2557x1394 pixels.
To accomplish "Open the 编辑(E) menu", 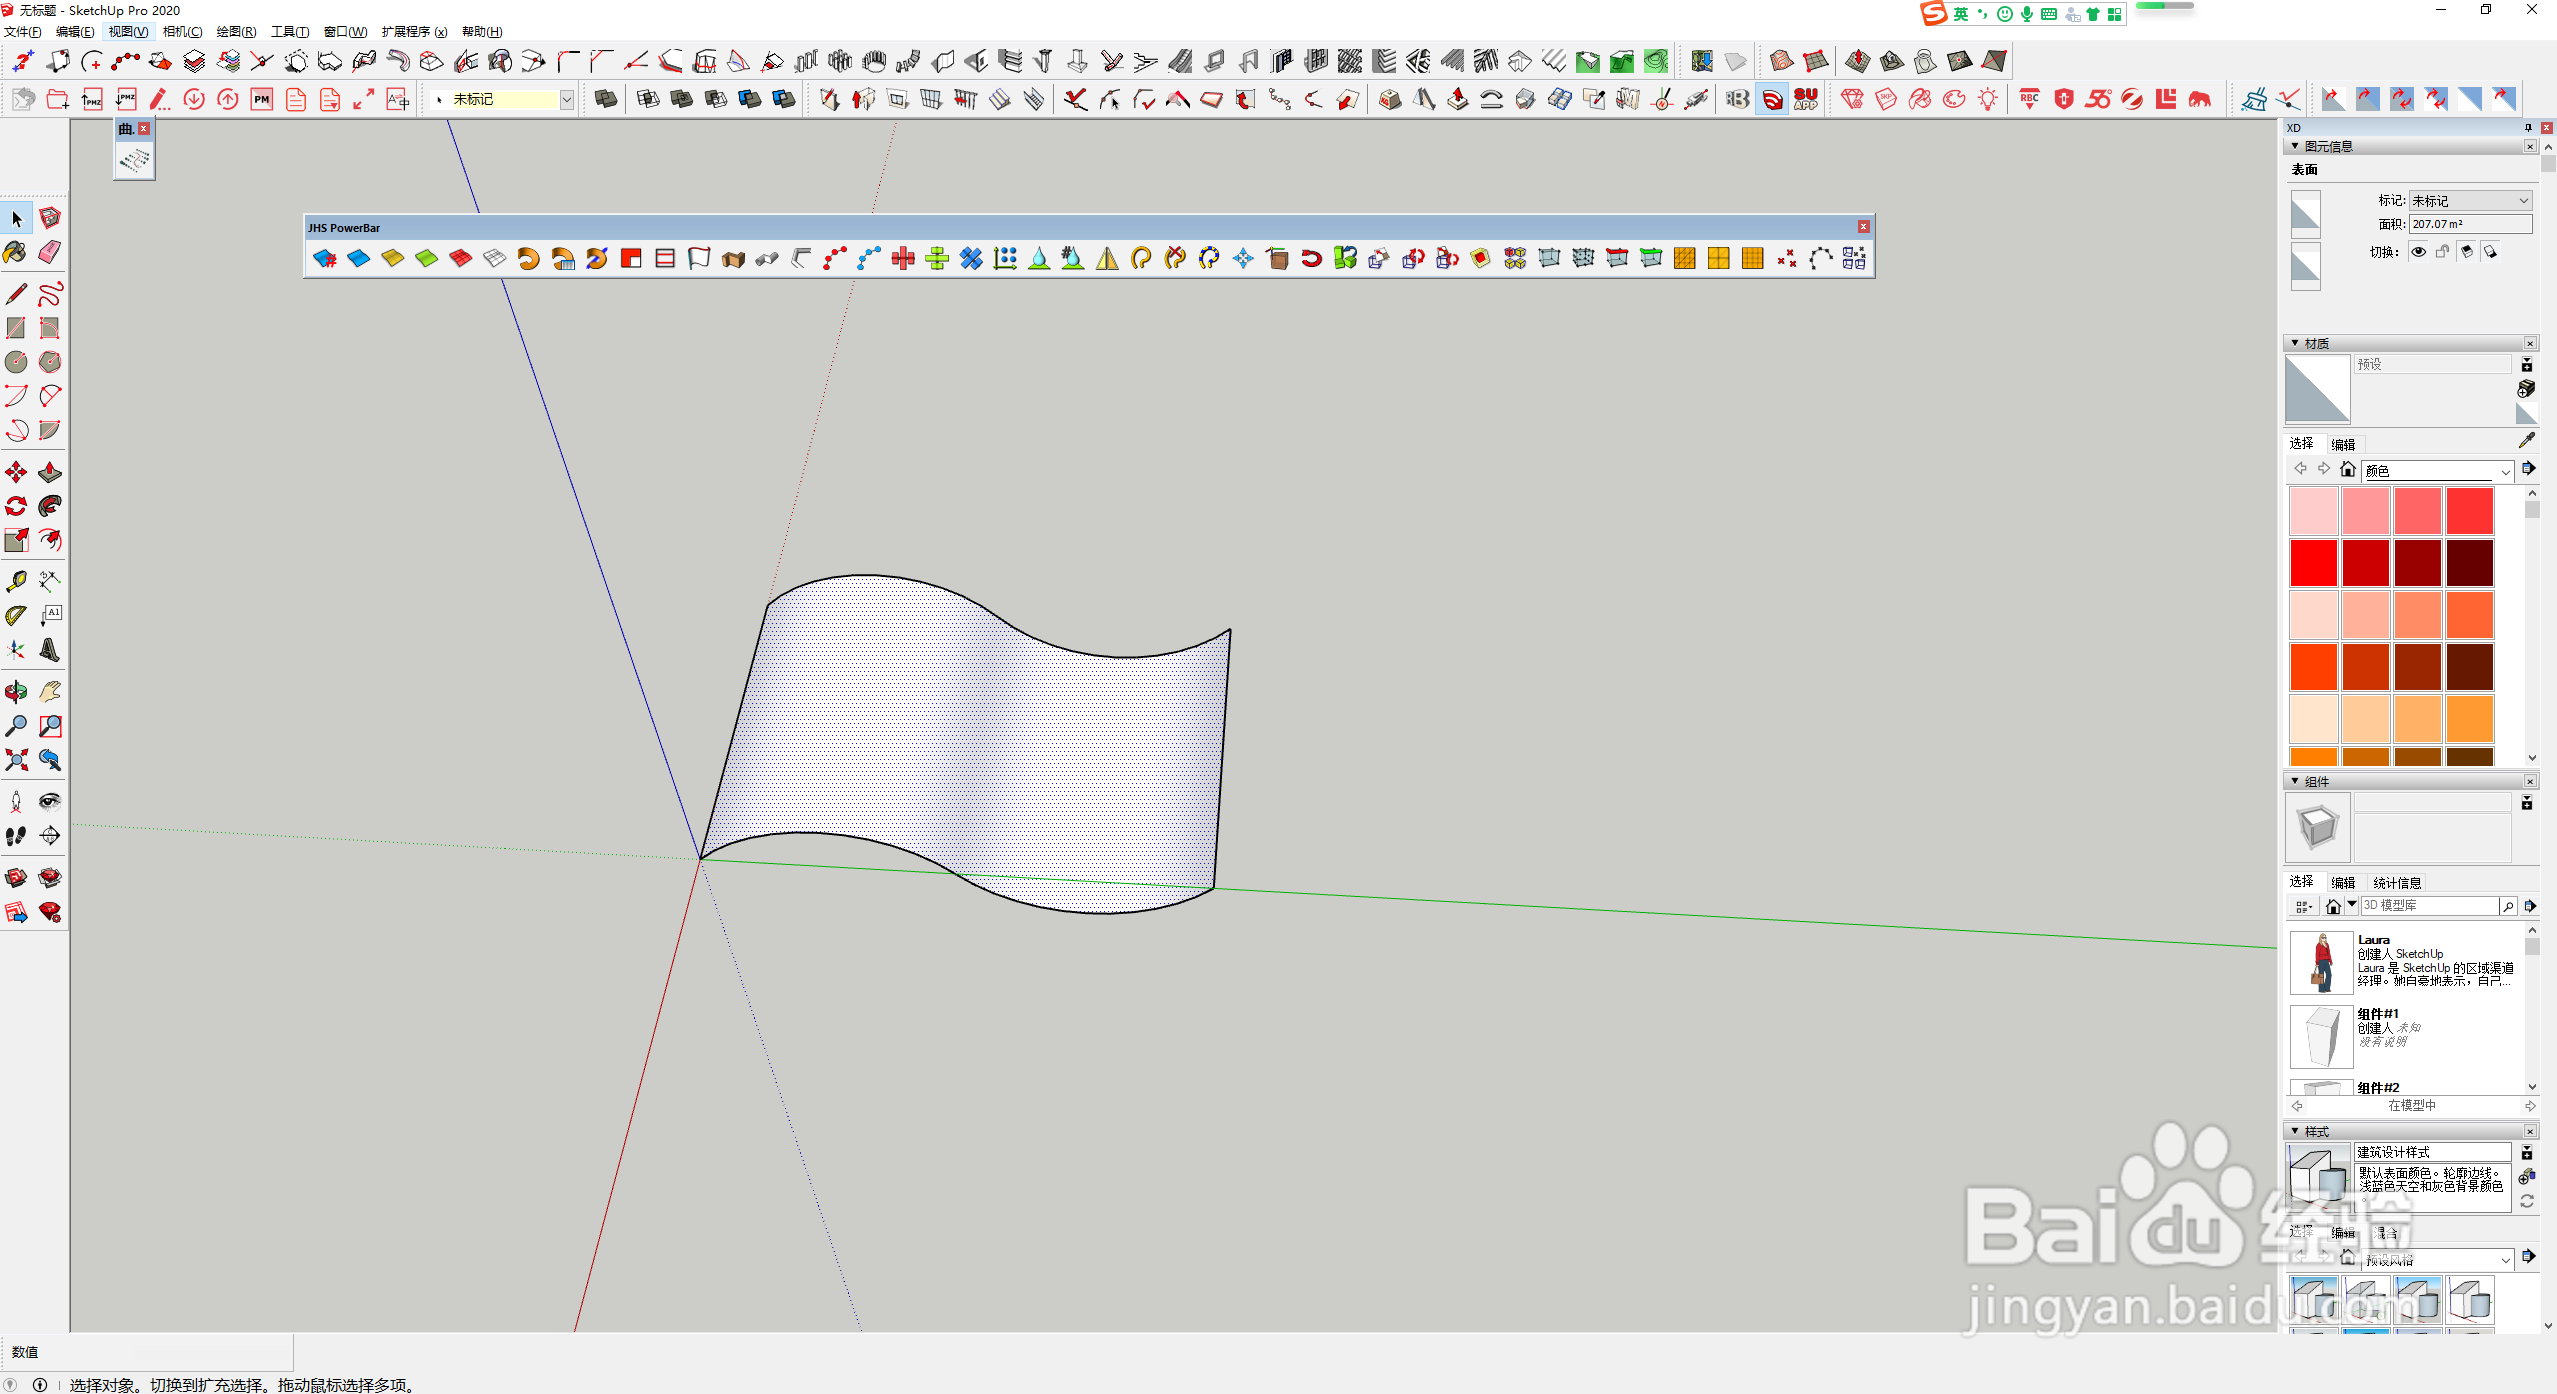I will [x=75, y=32].
